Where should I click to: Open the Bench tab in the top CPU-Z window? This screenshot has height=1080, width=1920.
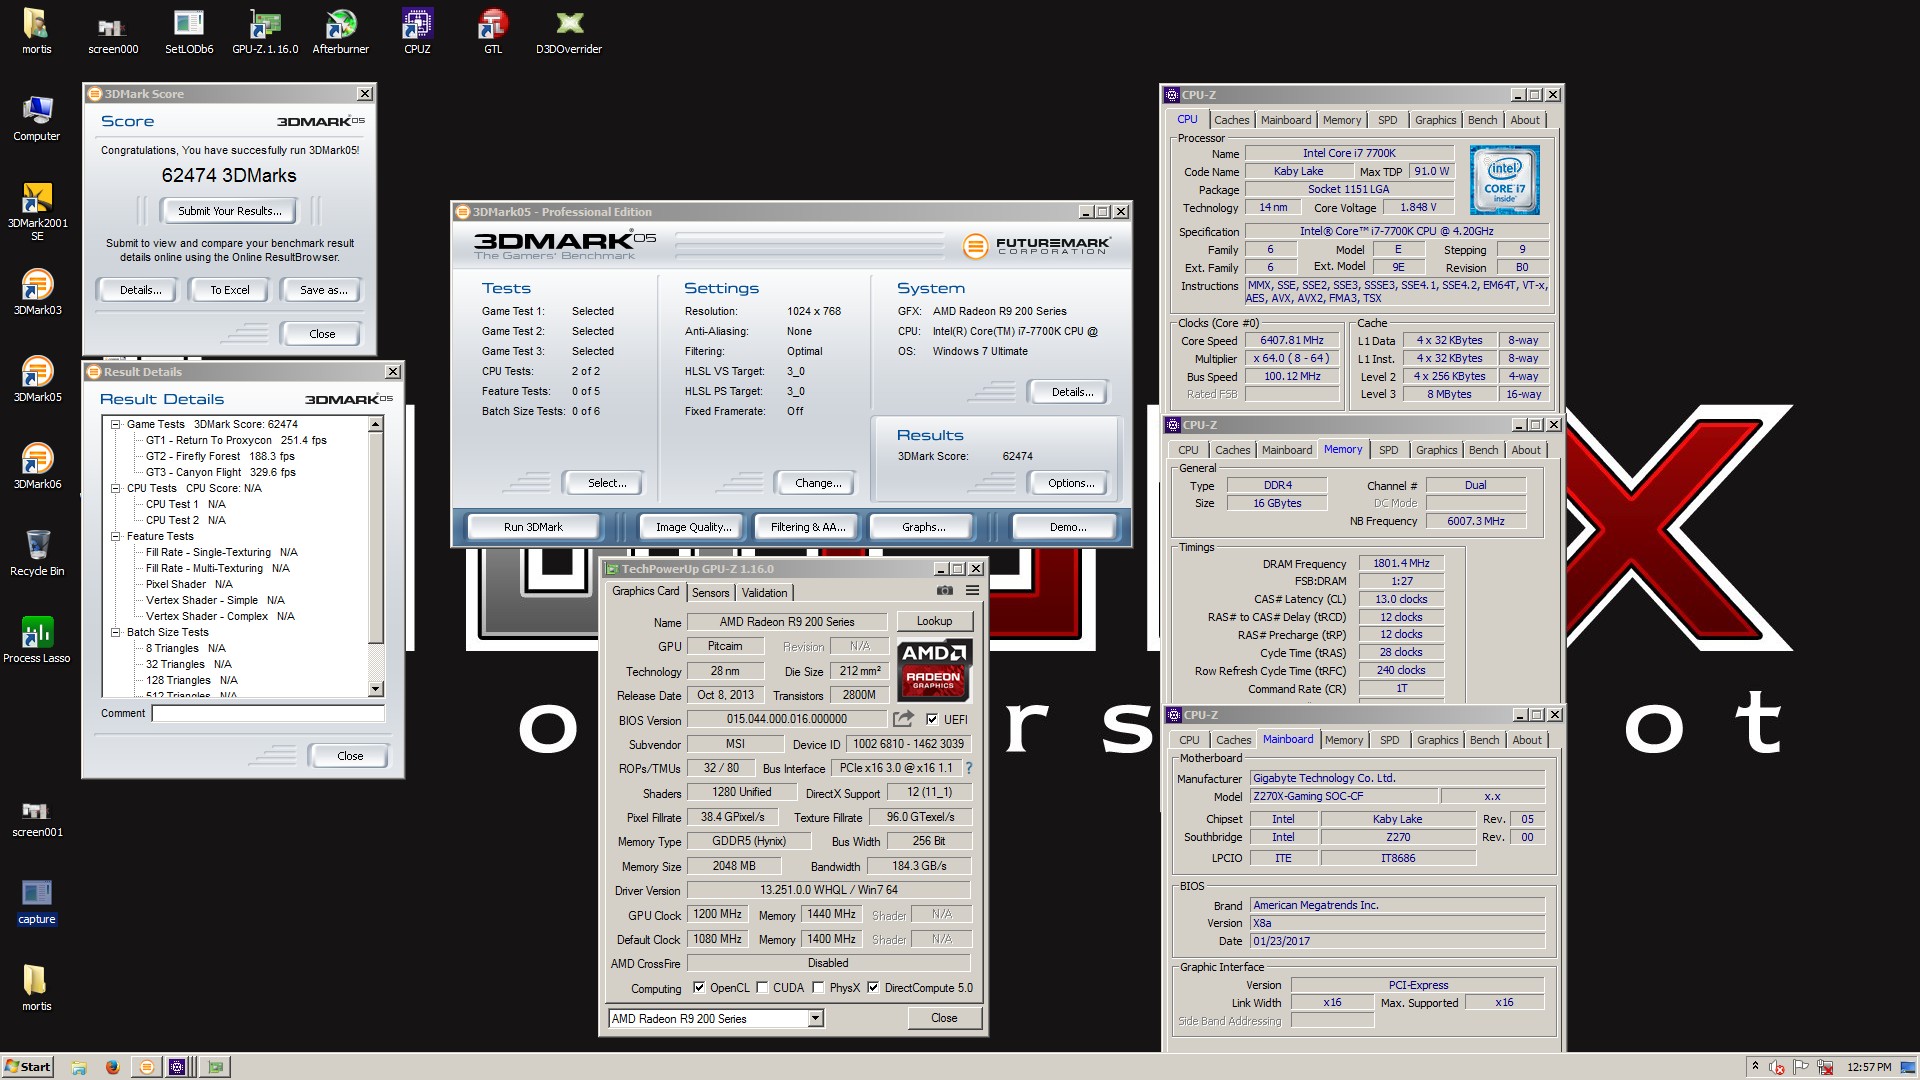tap(1482, 120)
